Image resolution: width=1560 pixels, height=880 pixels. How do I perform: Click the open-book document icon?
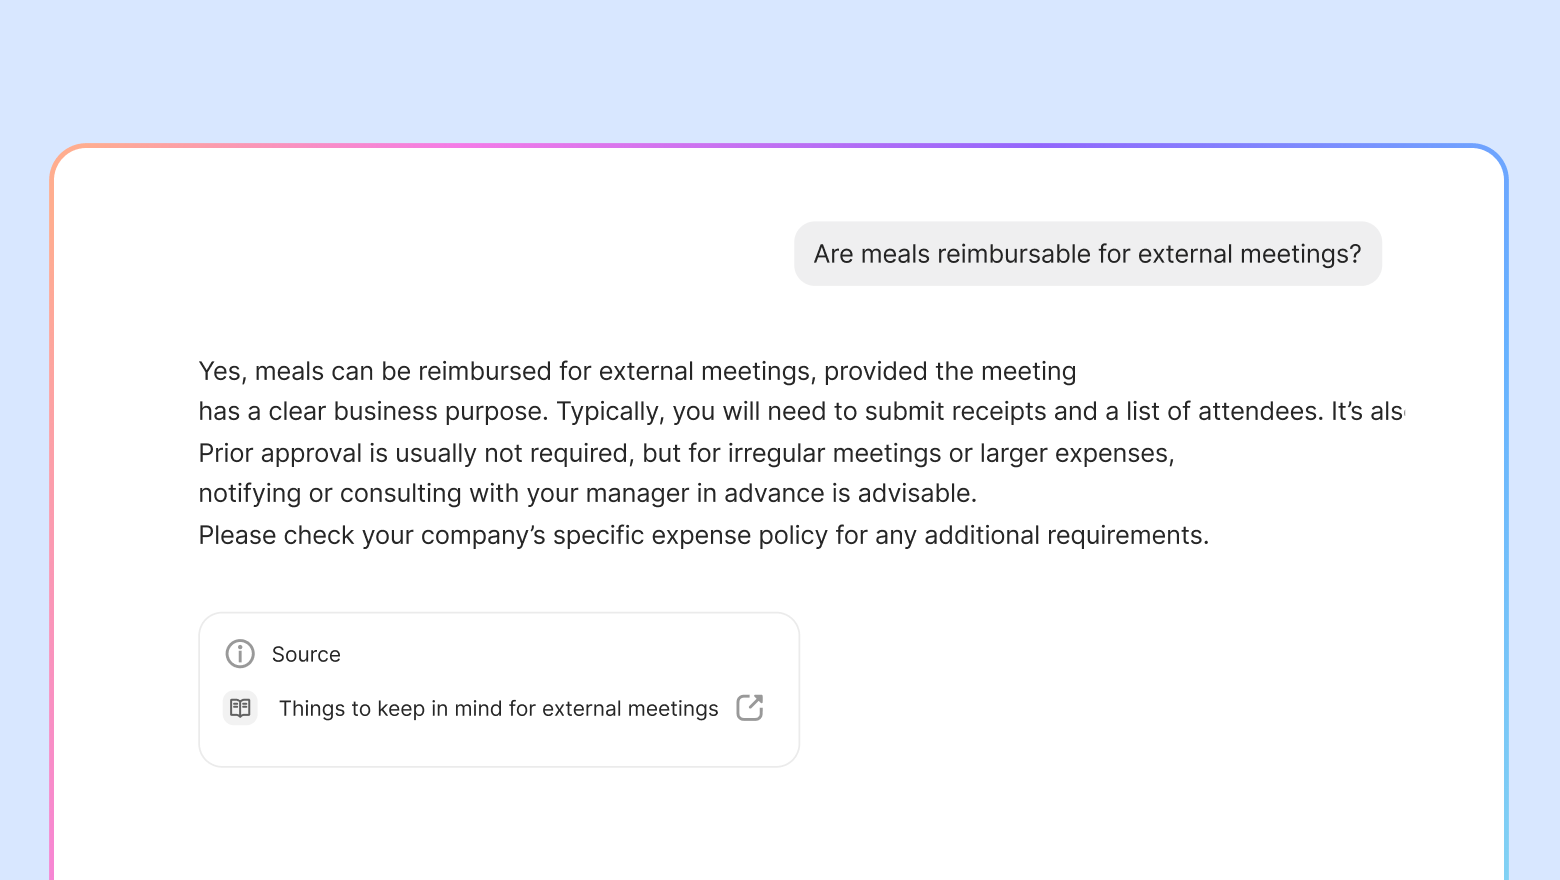[x=240, y=708]
